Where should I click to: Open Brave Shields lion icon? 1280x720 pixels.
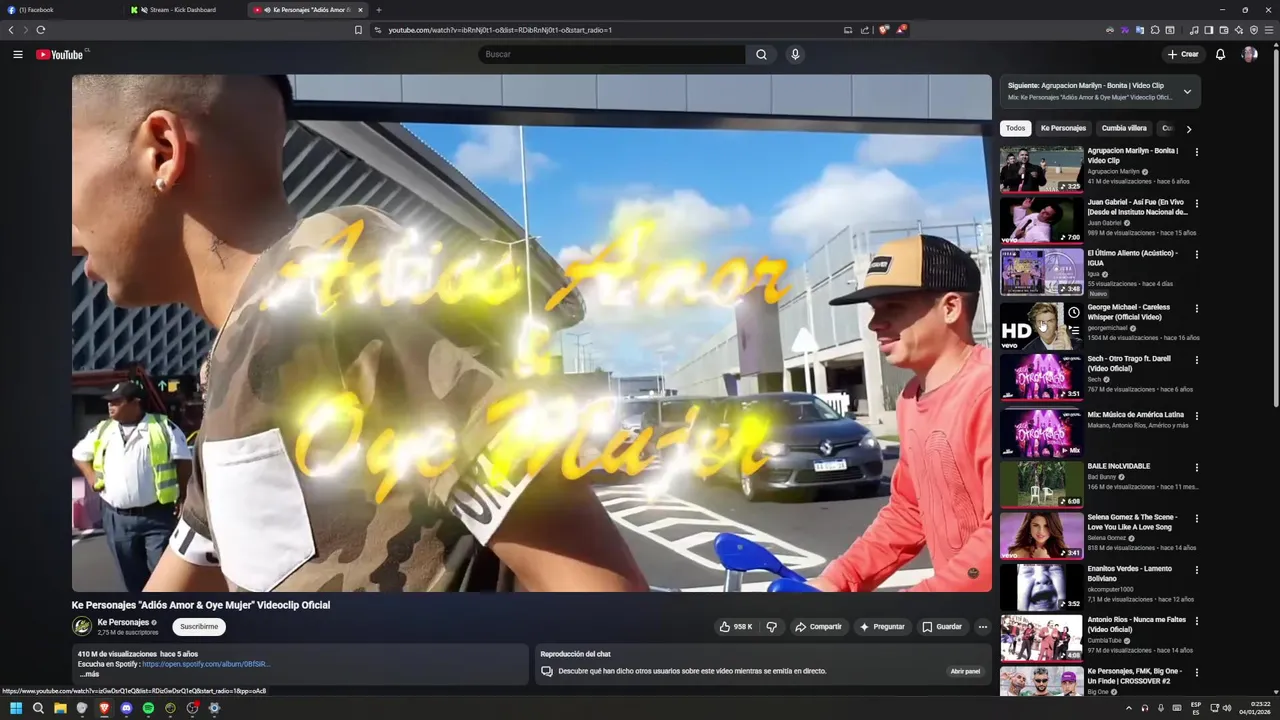tap(884, 30)
